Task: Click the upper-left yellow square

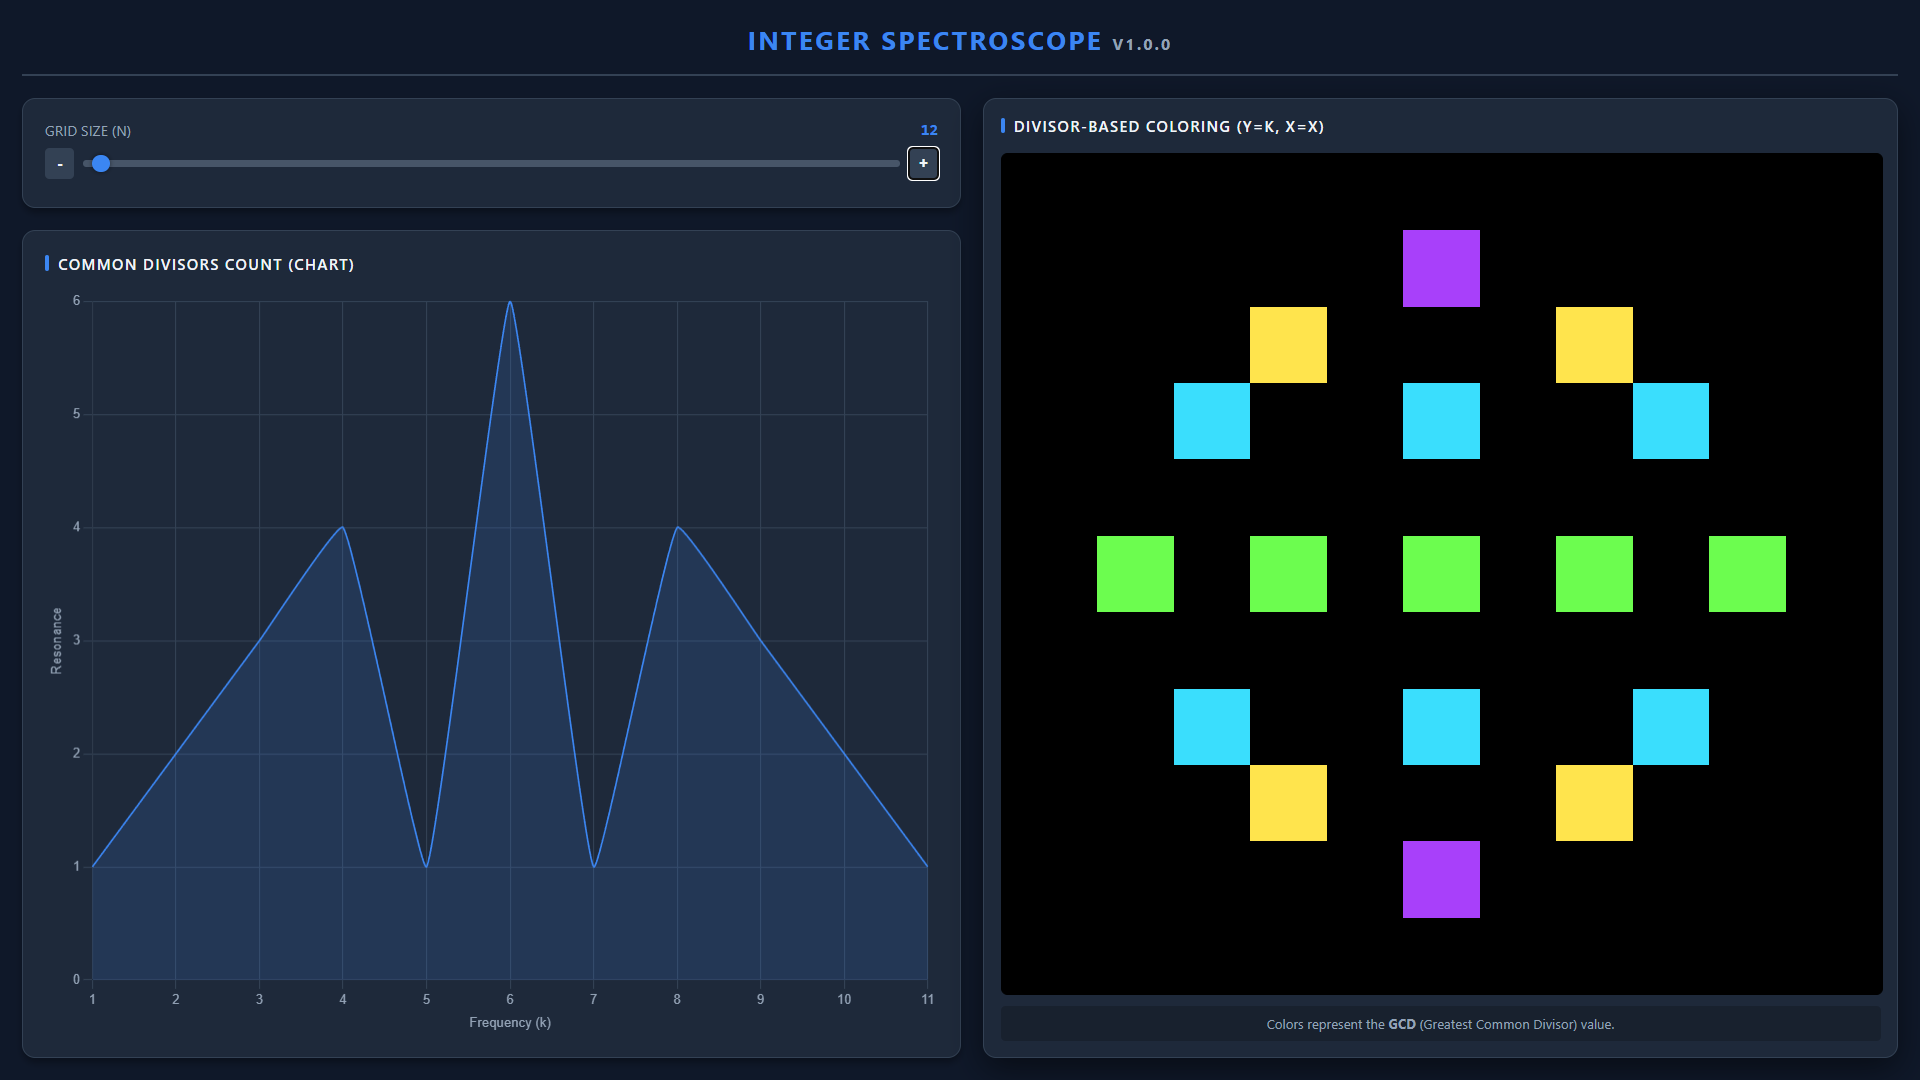Action: (1288, 345)
